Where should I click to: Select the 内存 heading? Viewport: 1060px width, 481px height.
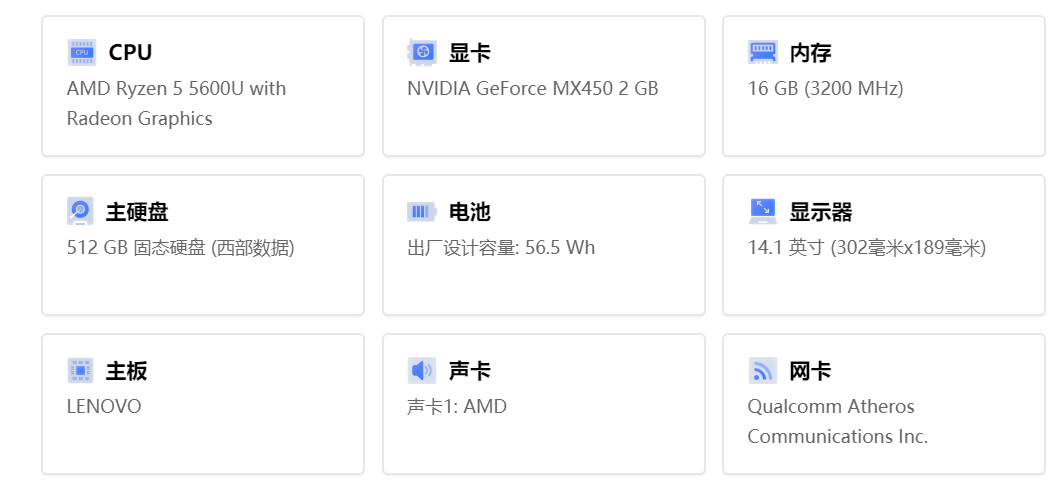click(810, 52)
